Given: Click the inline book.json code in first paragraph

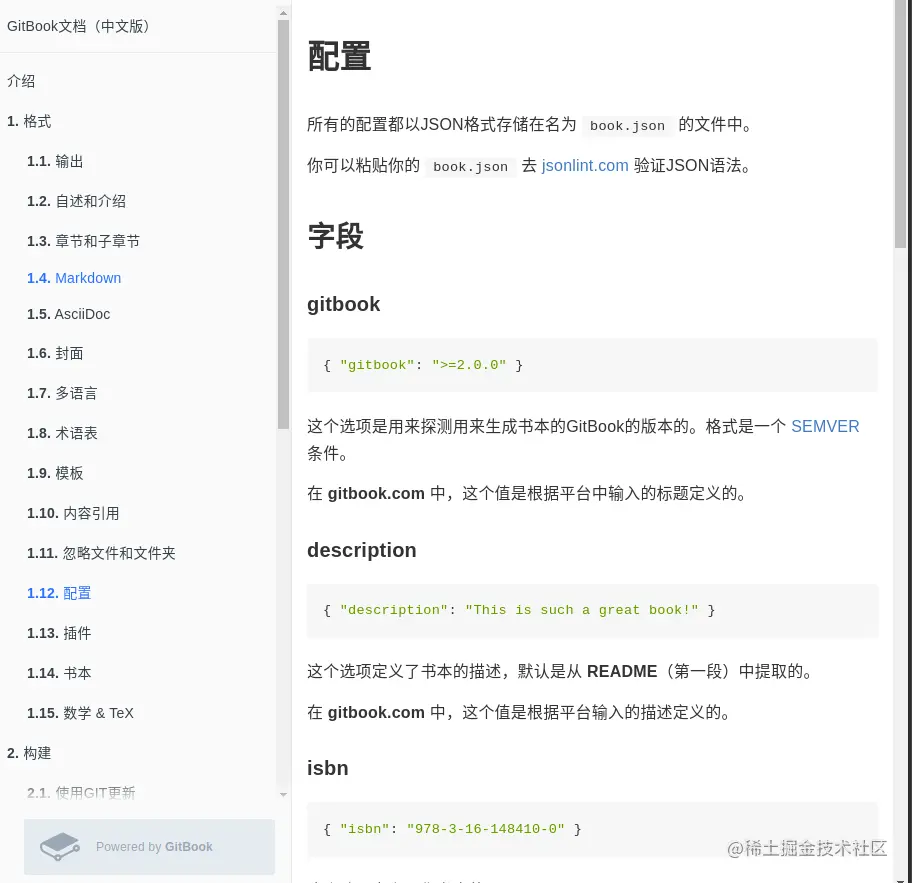Looking at the screenshot, I should click(x=627, y=125).
